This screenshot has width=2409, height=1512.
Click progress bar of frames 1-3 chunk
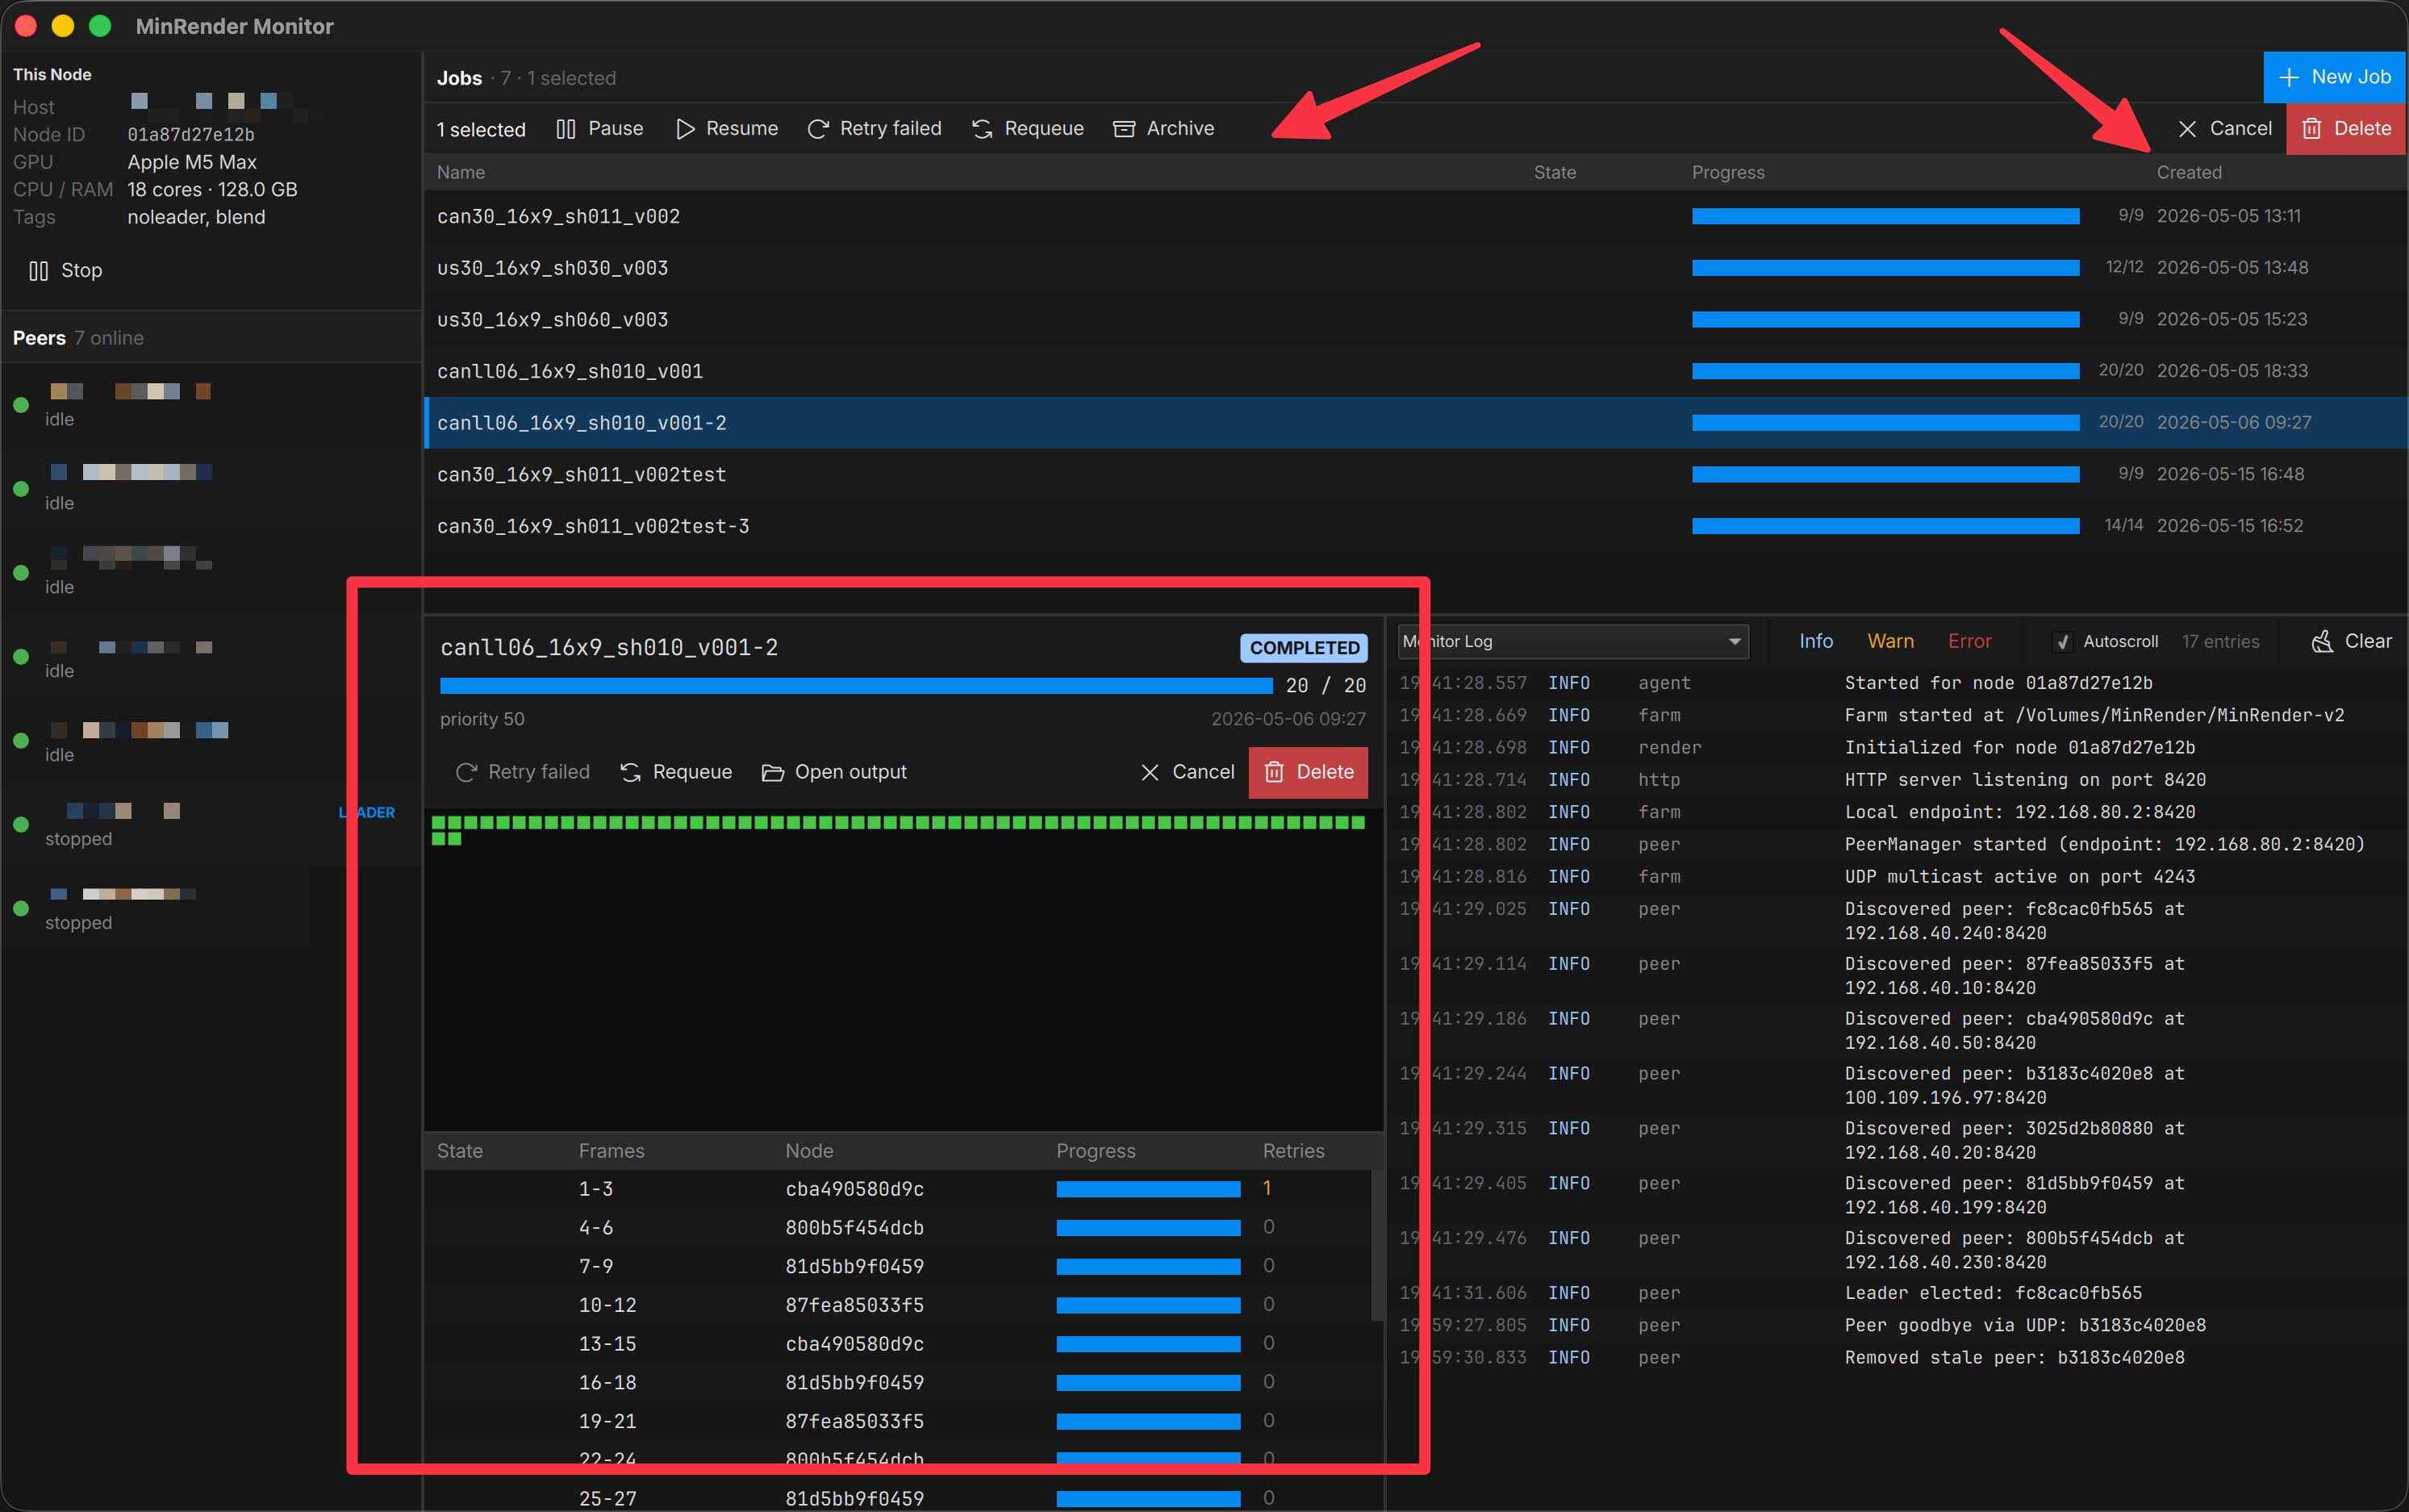point(1148,1189)
